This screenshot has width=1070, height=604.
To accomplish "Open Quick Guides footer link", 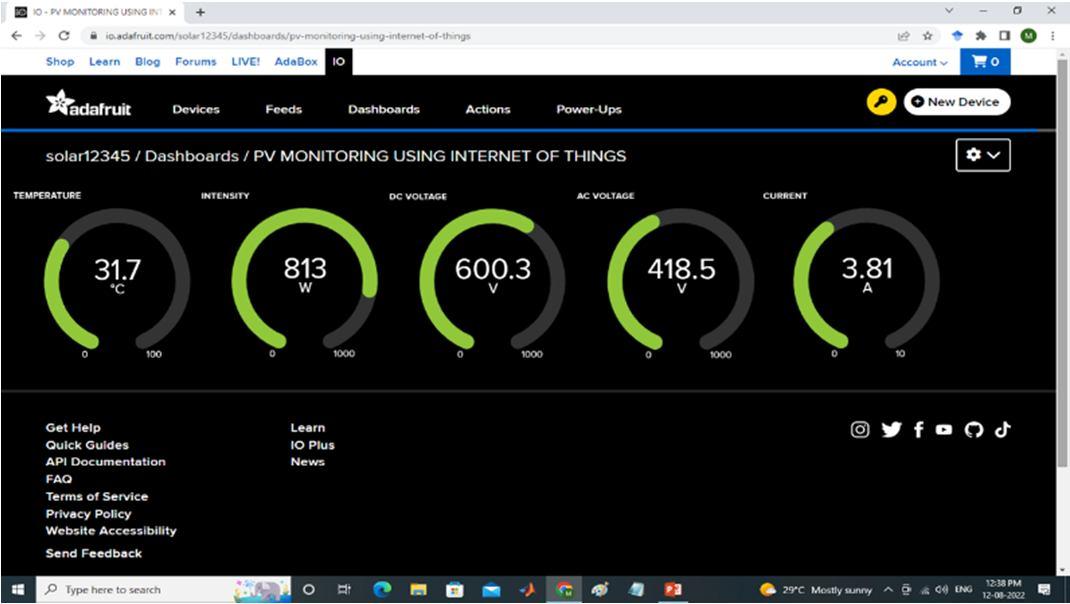I will tap(87, 445).
